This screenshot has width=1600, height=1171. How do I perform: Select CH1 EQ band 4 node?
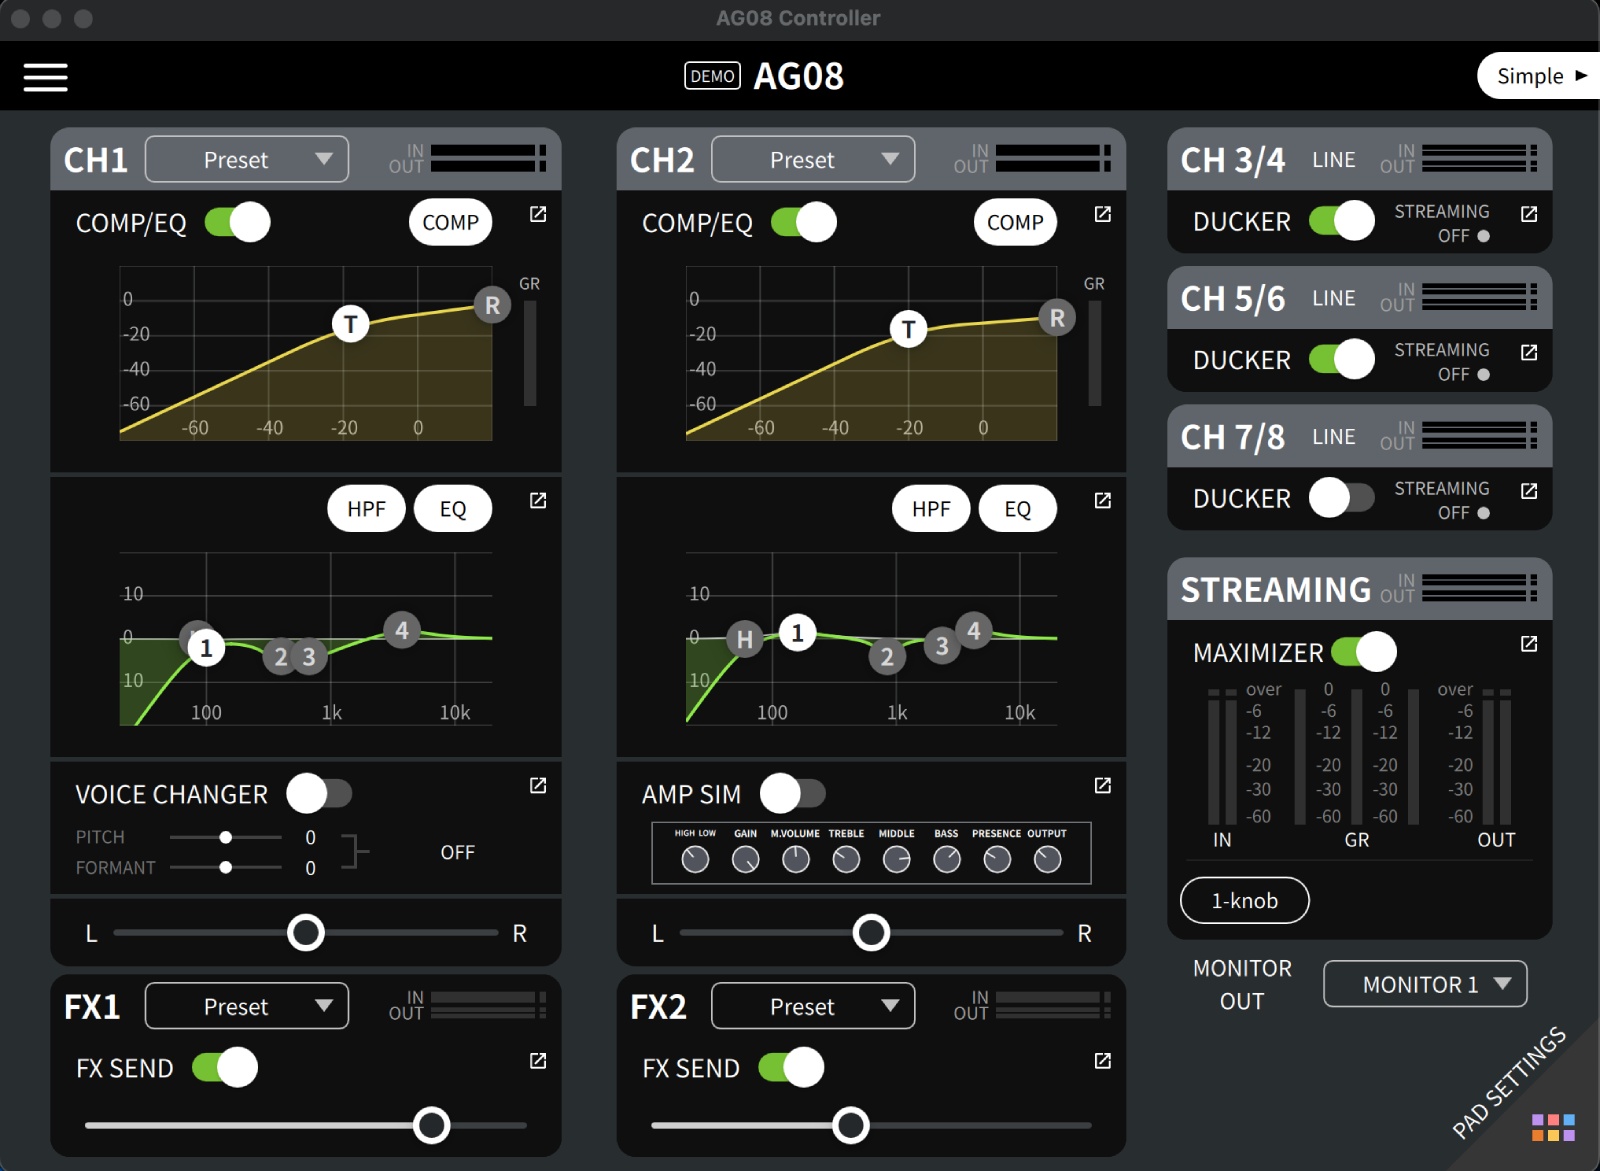pos(402,630)
